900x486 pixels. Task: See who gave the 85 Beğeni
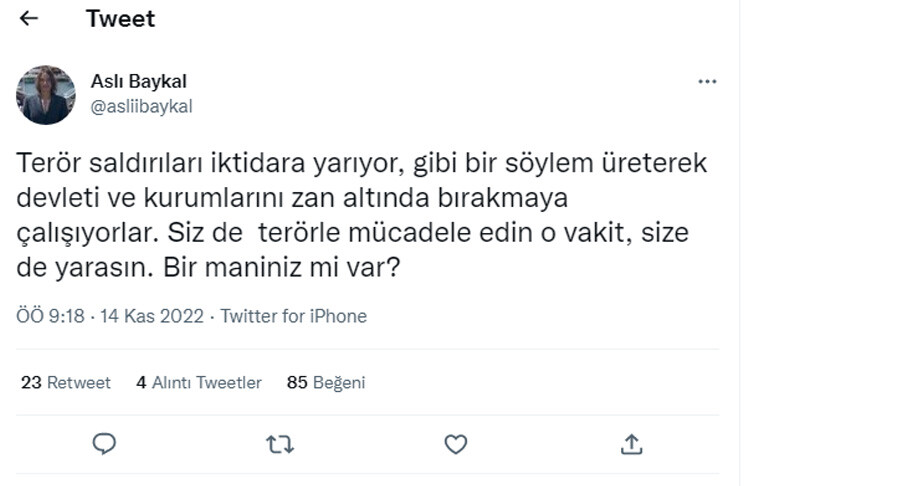tap(326, 382)
